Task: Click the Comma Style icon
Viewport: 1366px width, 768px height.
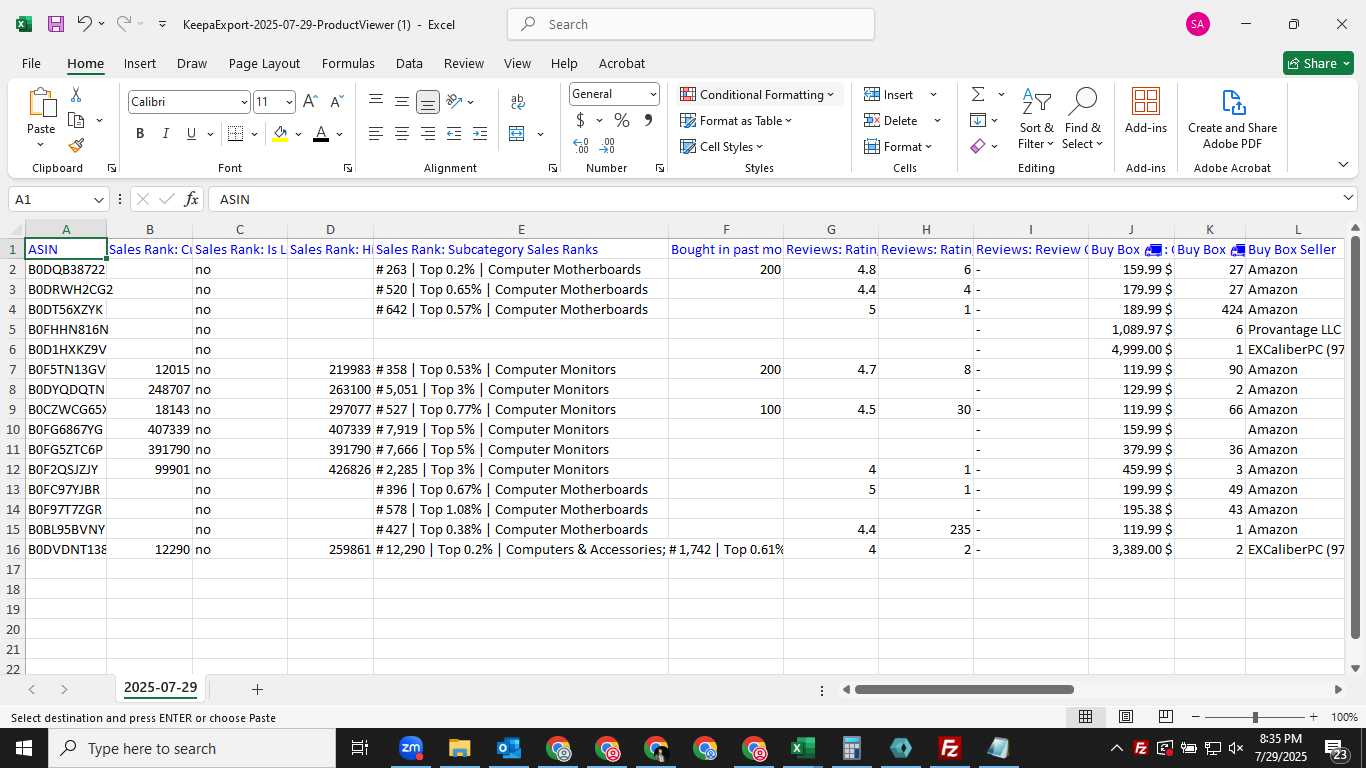Action: 648,120
